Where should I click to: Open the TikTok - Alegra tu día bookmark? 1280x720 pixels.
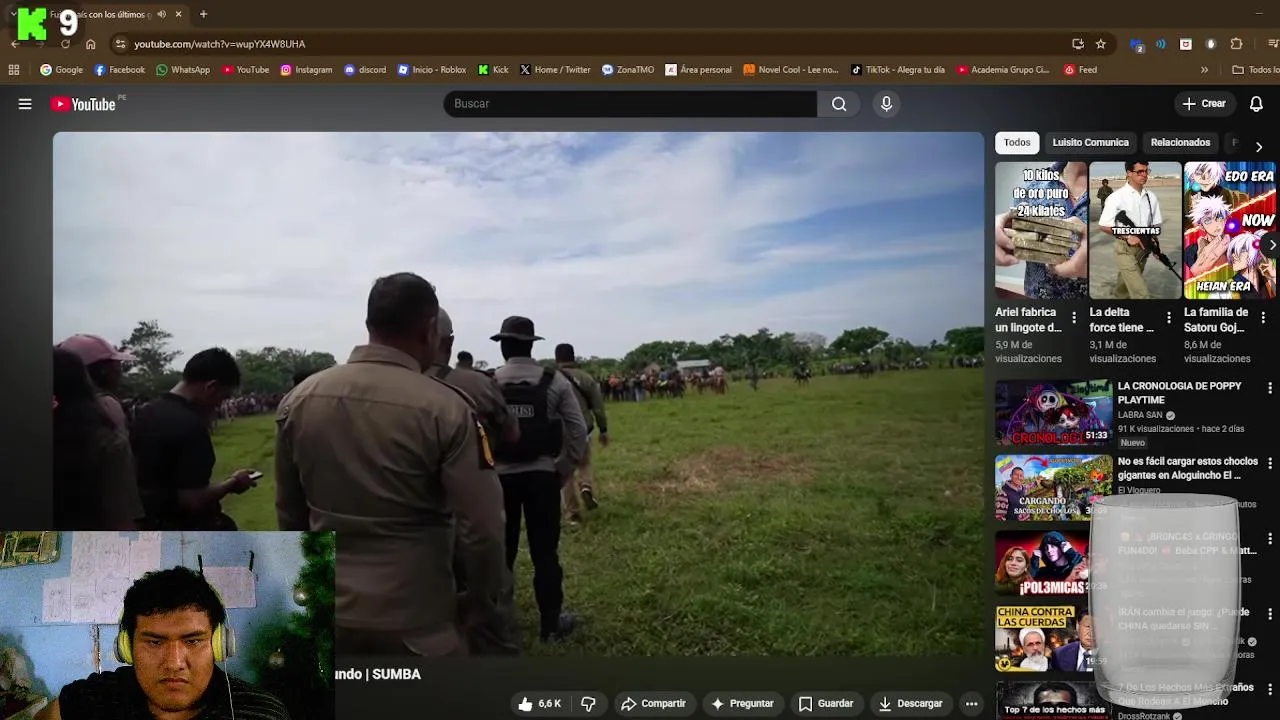[x=898, y=70]
